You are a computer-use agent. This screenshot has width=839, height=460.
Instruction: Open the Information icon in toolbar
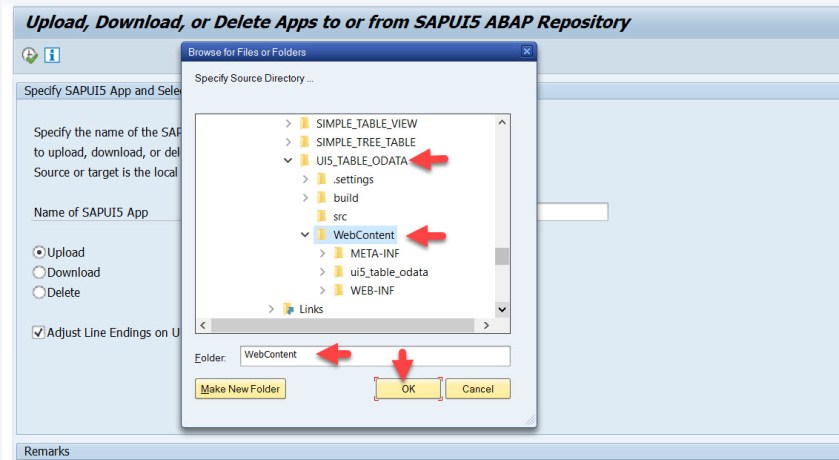pyautogui.click(x=52, y=55)
